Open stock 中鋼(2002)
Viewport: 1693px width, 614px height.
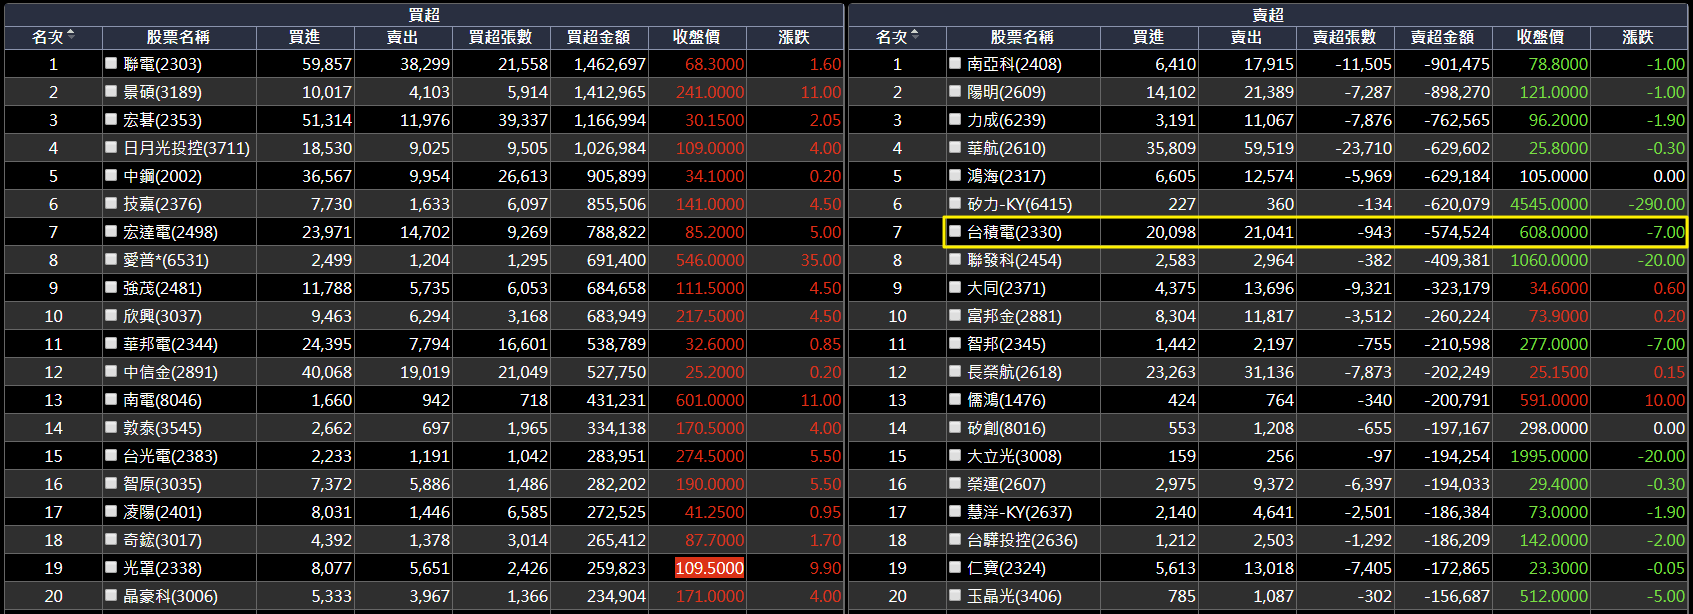point(162,176)
